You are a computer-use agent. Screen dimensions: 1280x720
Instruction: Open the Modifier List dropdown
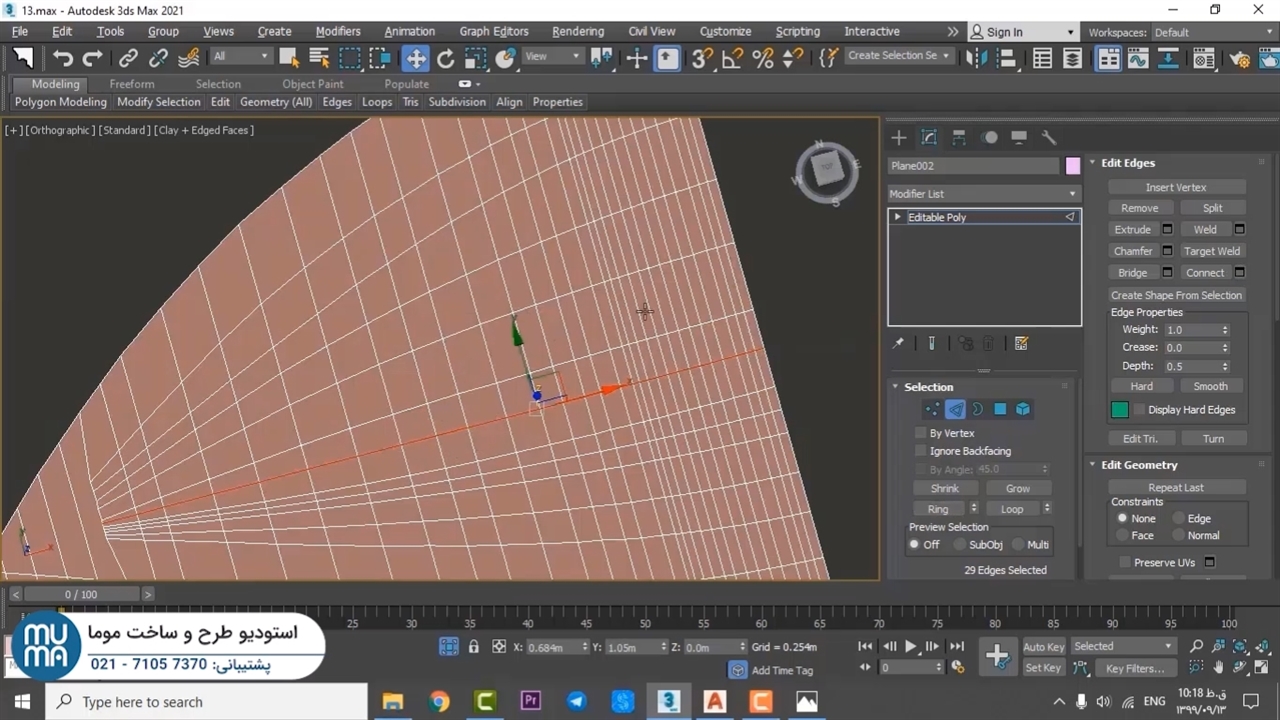(984, 194)
